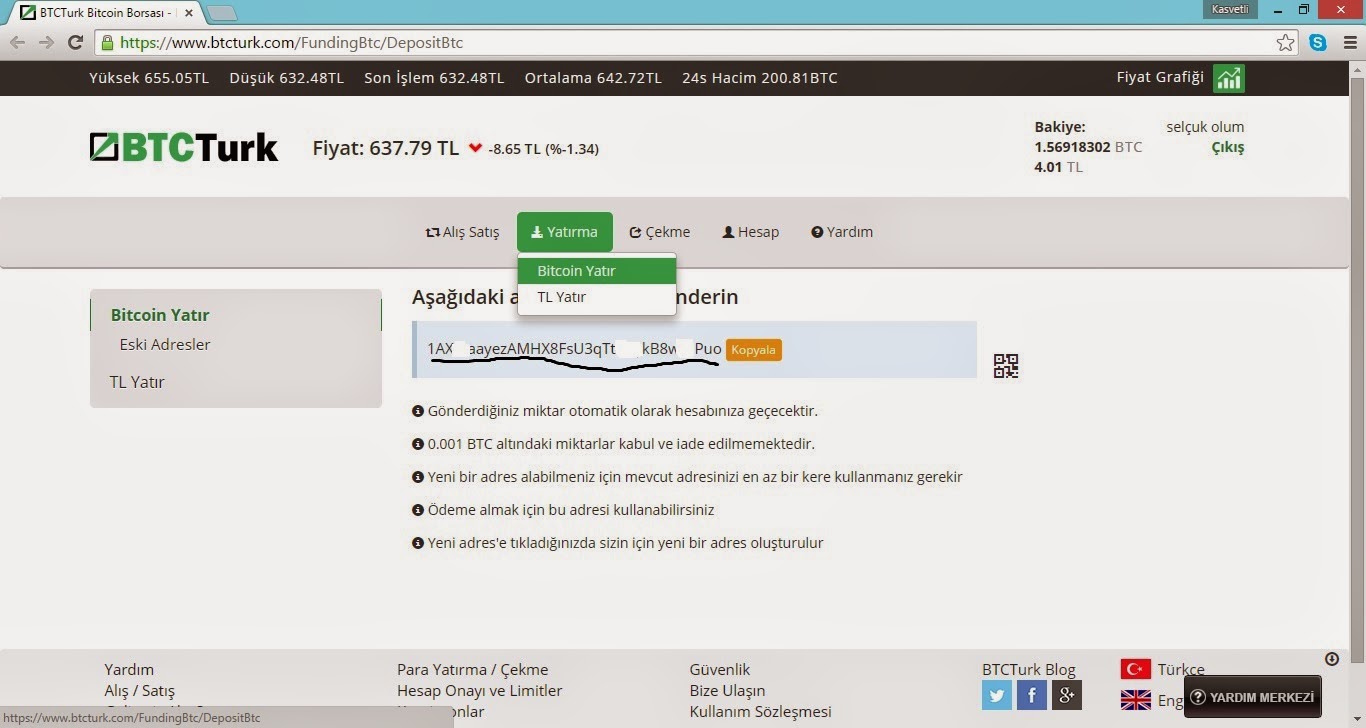Click the info icon above help widget

pos(1332,658)
